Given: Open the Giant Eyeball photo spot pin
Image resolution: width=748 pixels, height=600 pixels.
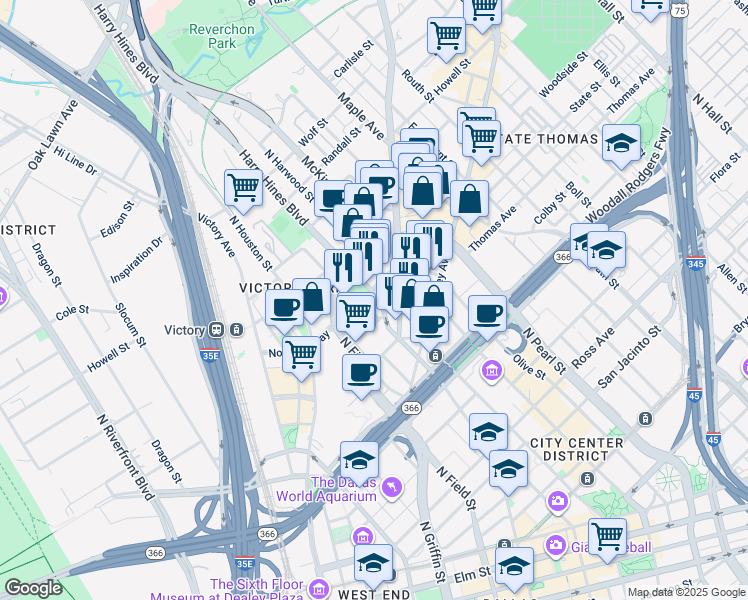Looking at the screenshot, I should (x=555, y=545).
